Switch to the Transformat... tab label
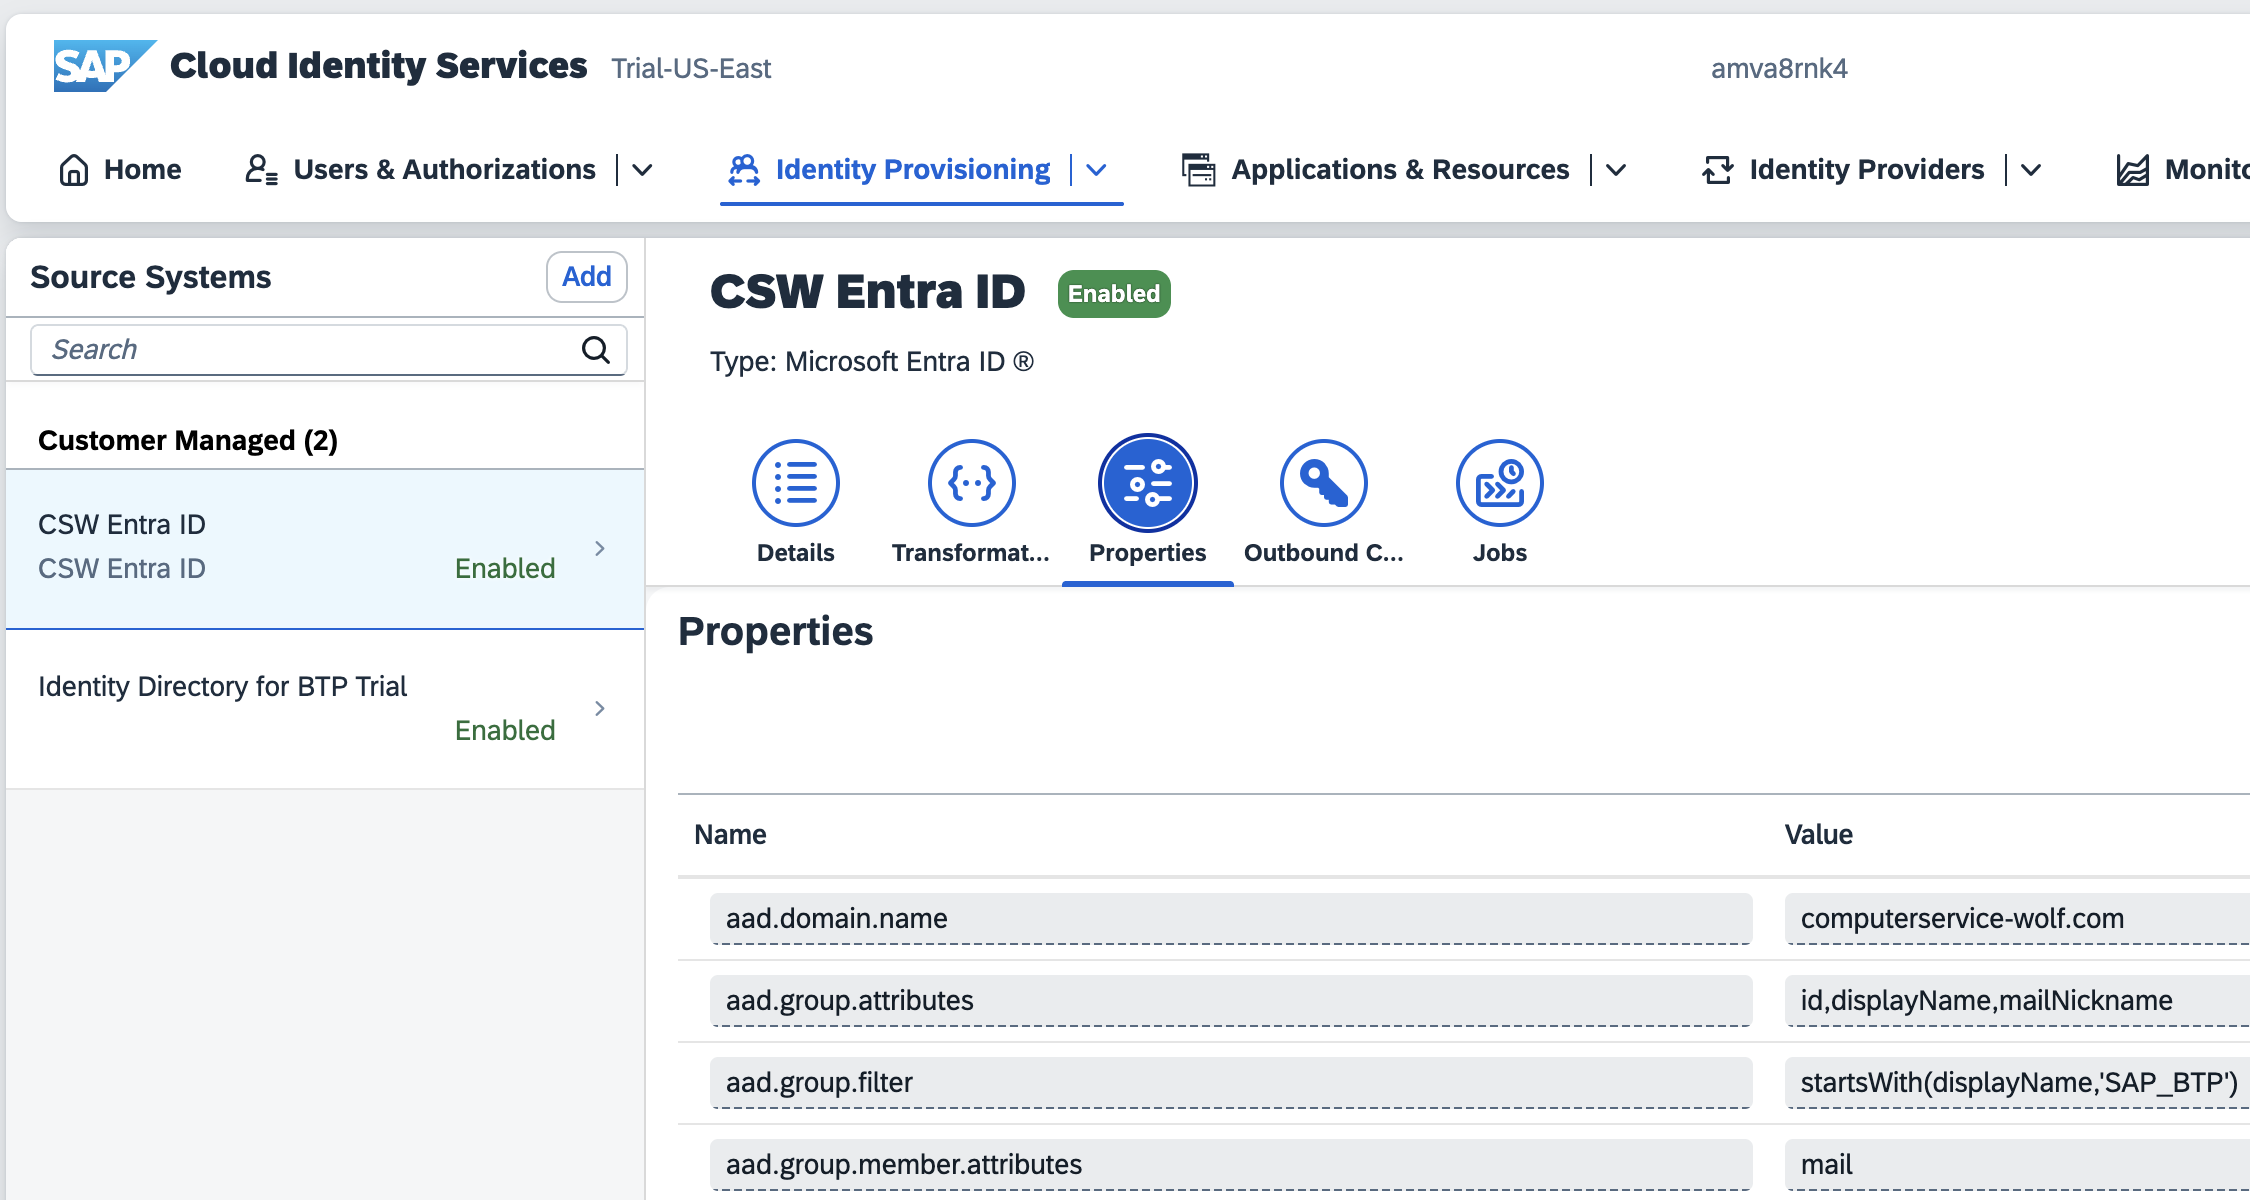Image resolution: width=2250 pixels, height=1200 pixels. 971,553
